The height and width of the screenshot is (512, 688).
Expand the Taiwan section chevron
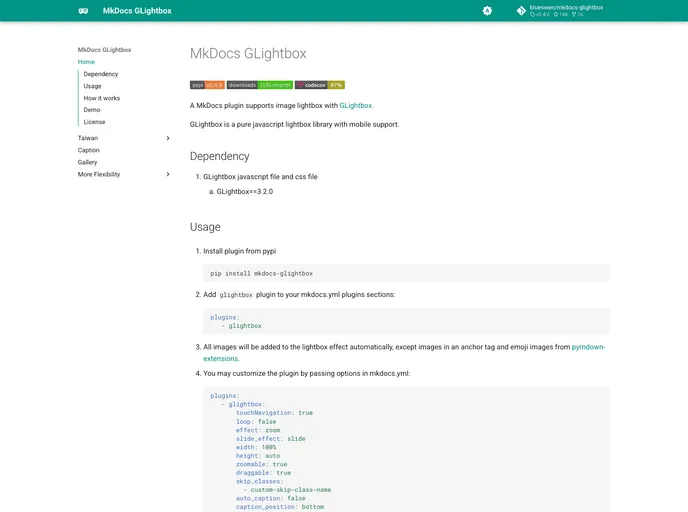coord(168,138)
